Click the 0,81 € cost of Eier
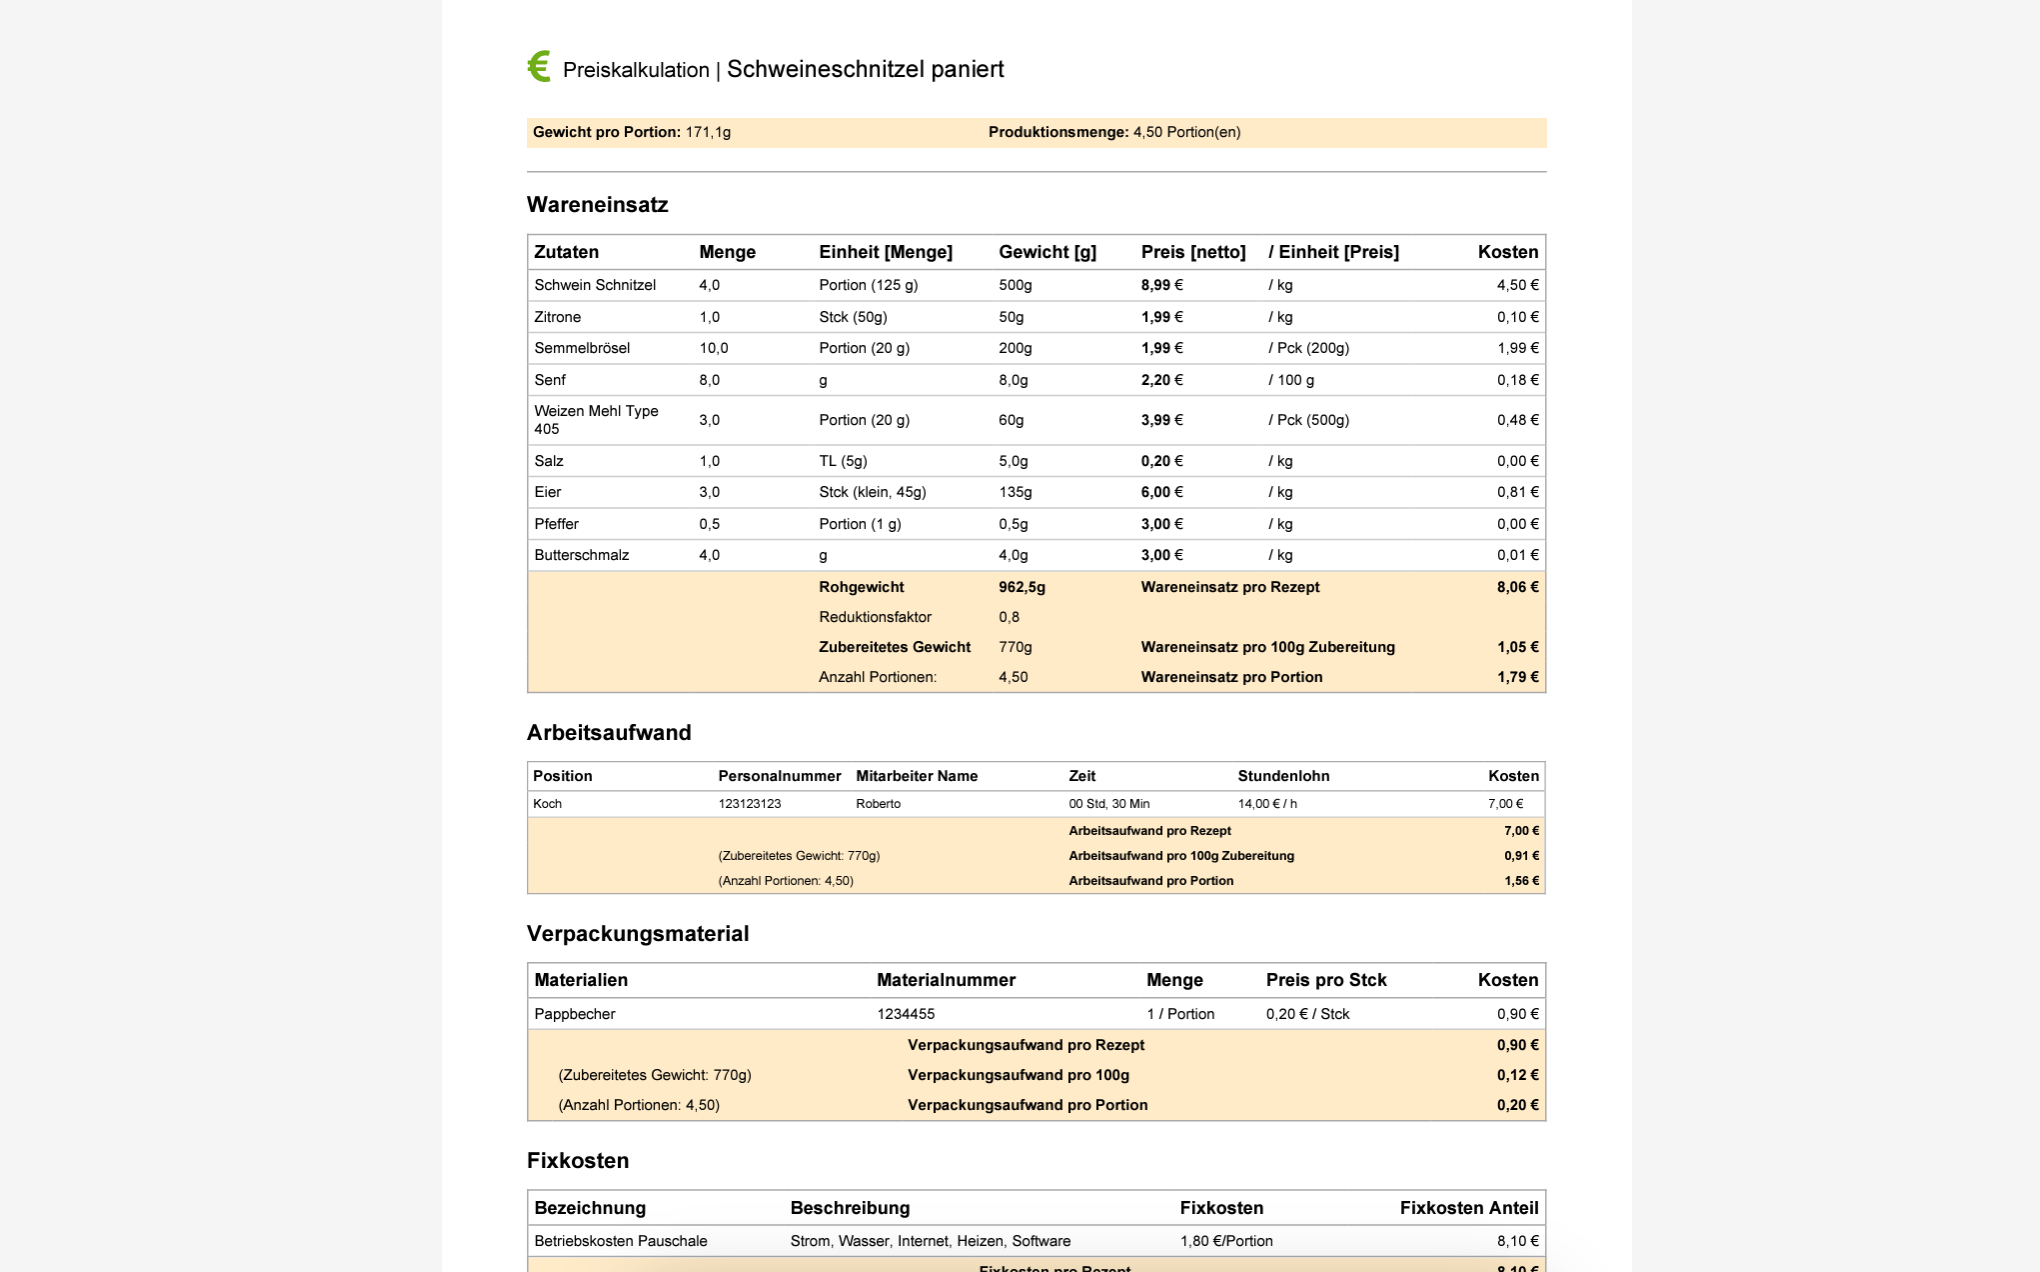This screenshot has height=1272, width=2040. pyautogui.click(x=1517, y=492)
